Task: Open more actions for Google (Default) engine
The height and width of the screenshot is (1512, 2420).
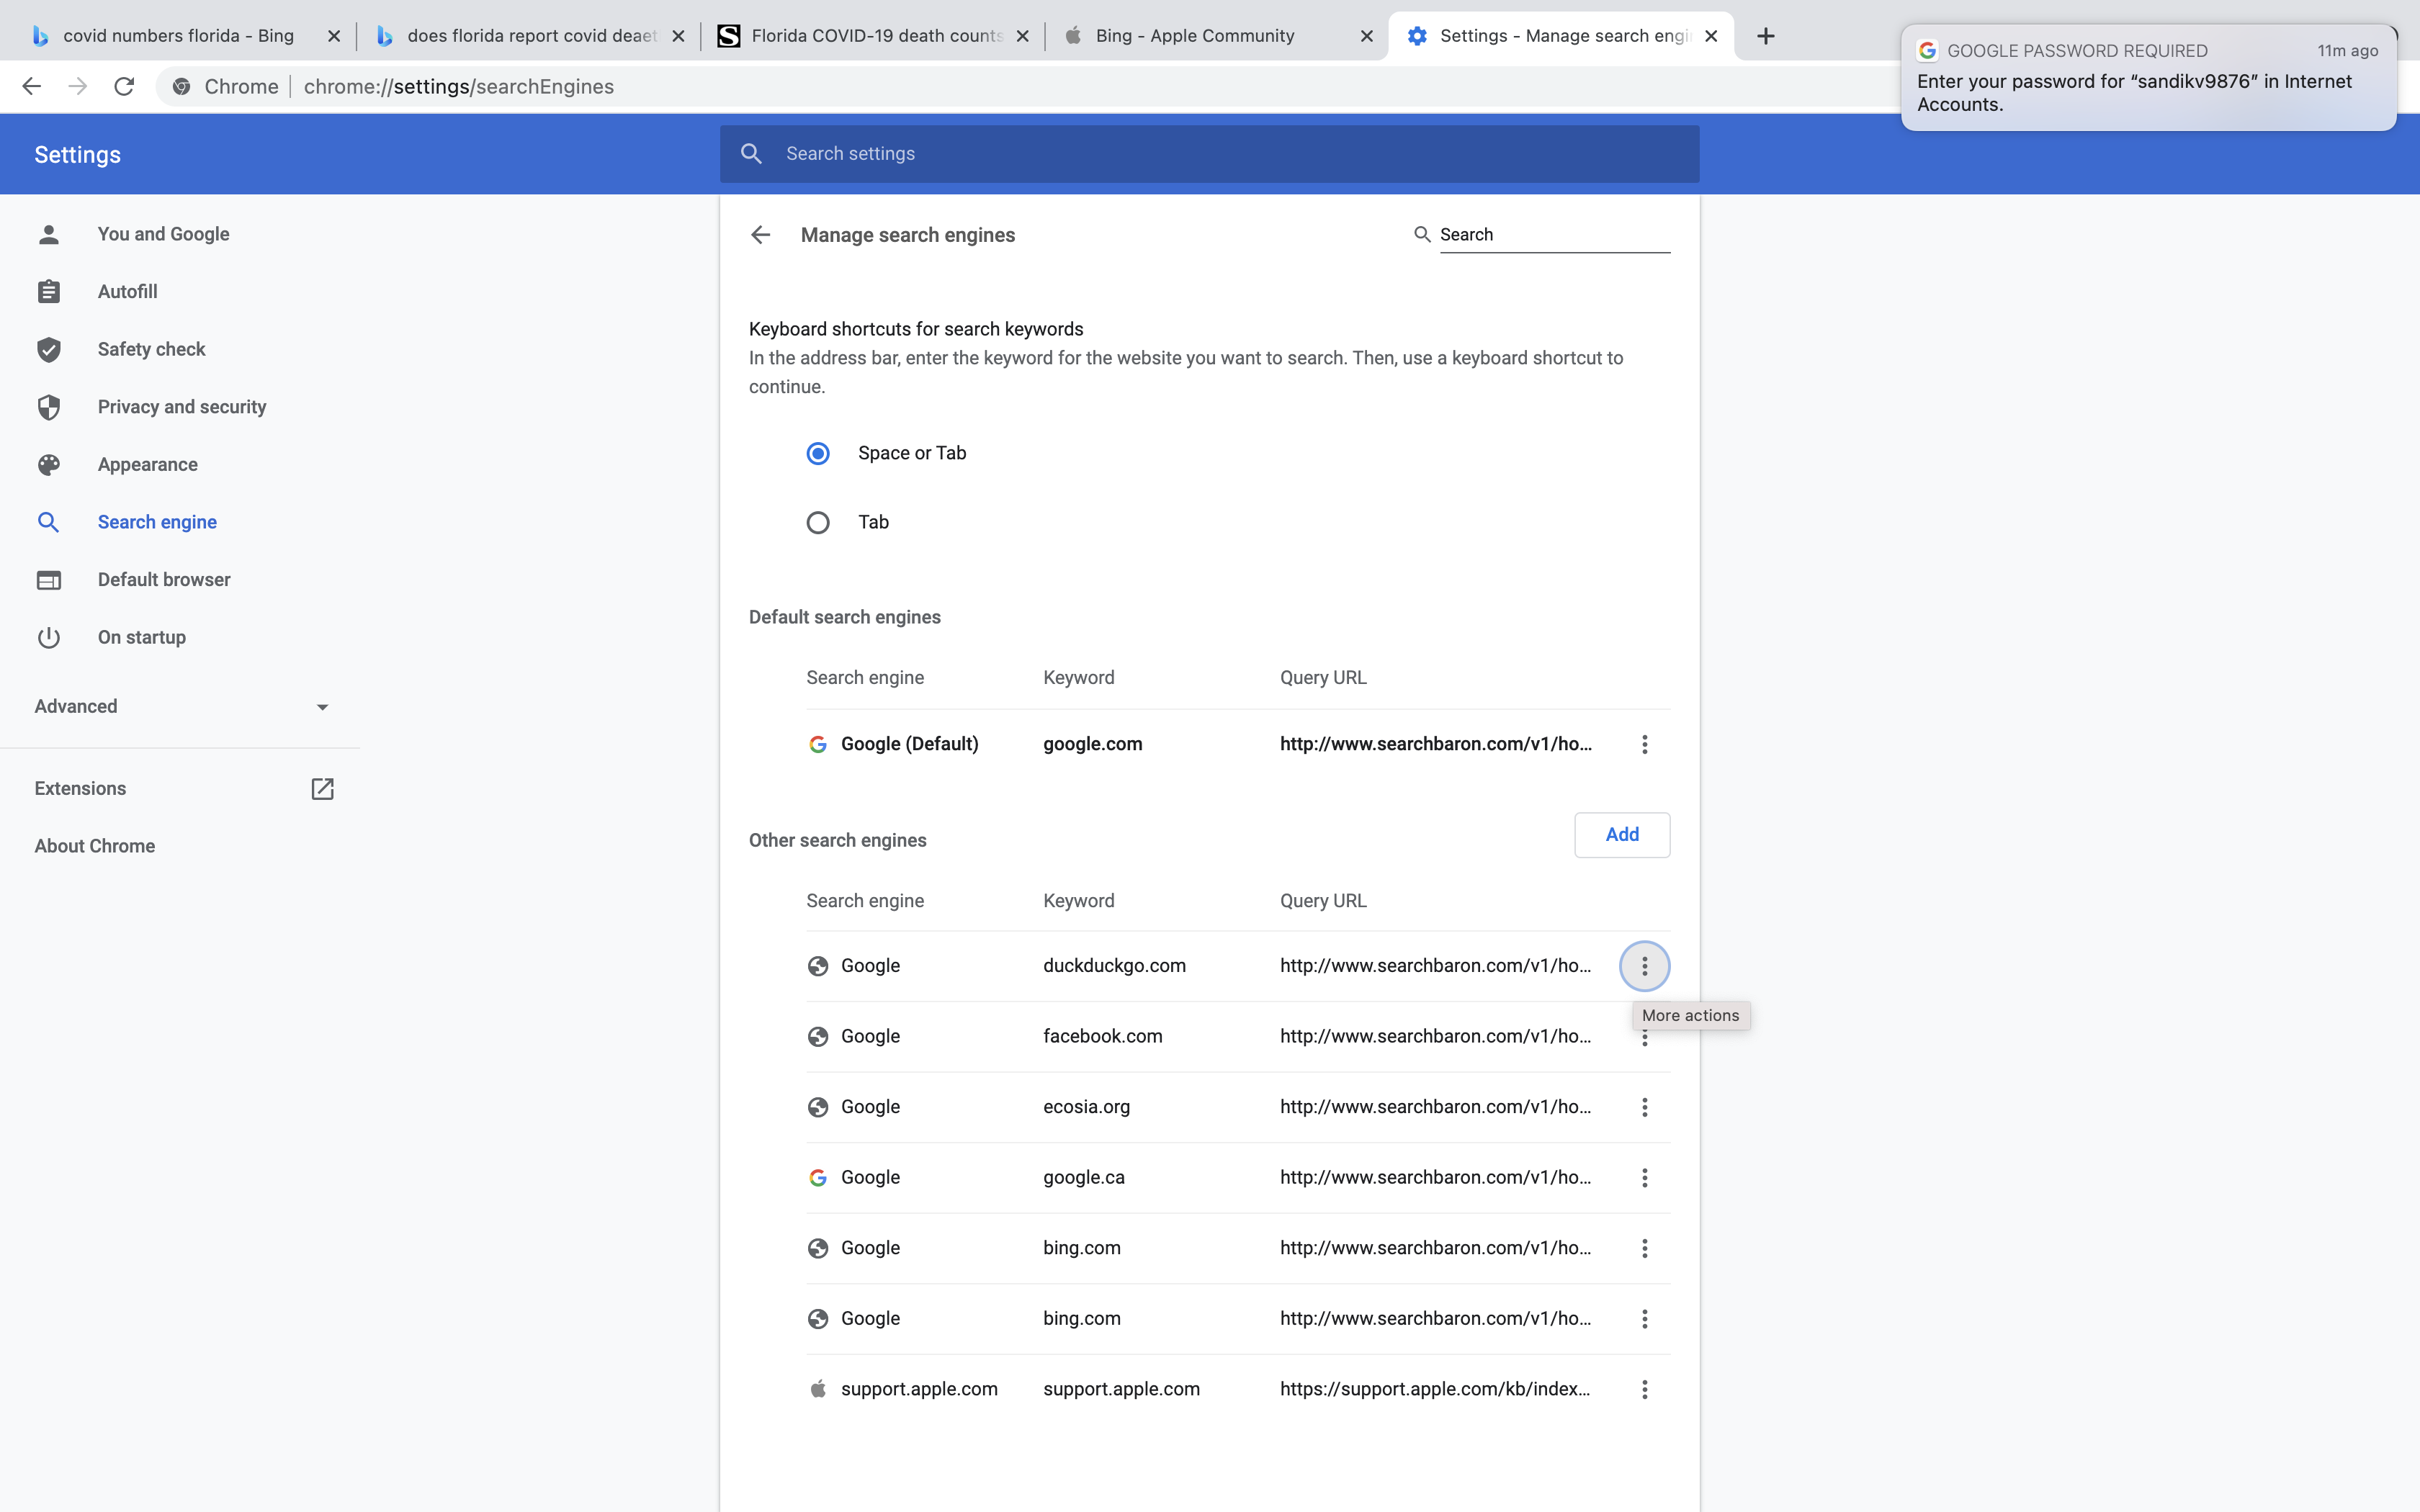Action: [x=1644, y=744]
